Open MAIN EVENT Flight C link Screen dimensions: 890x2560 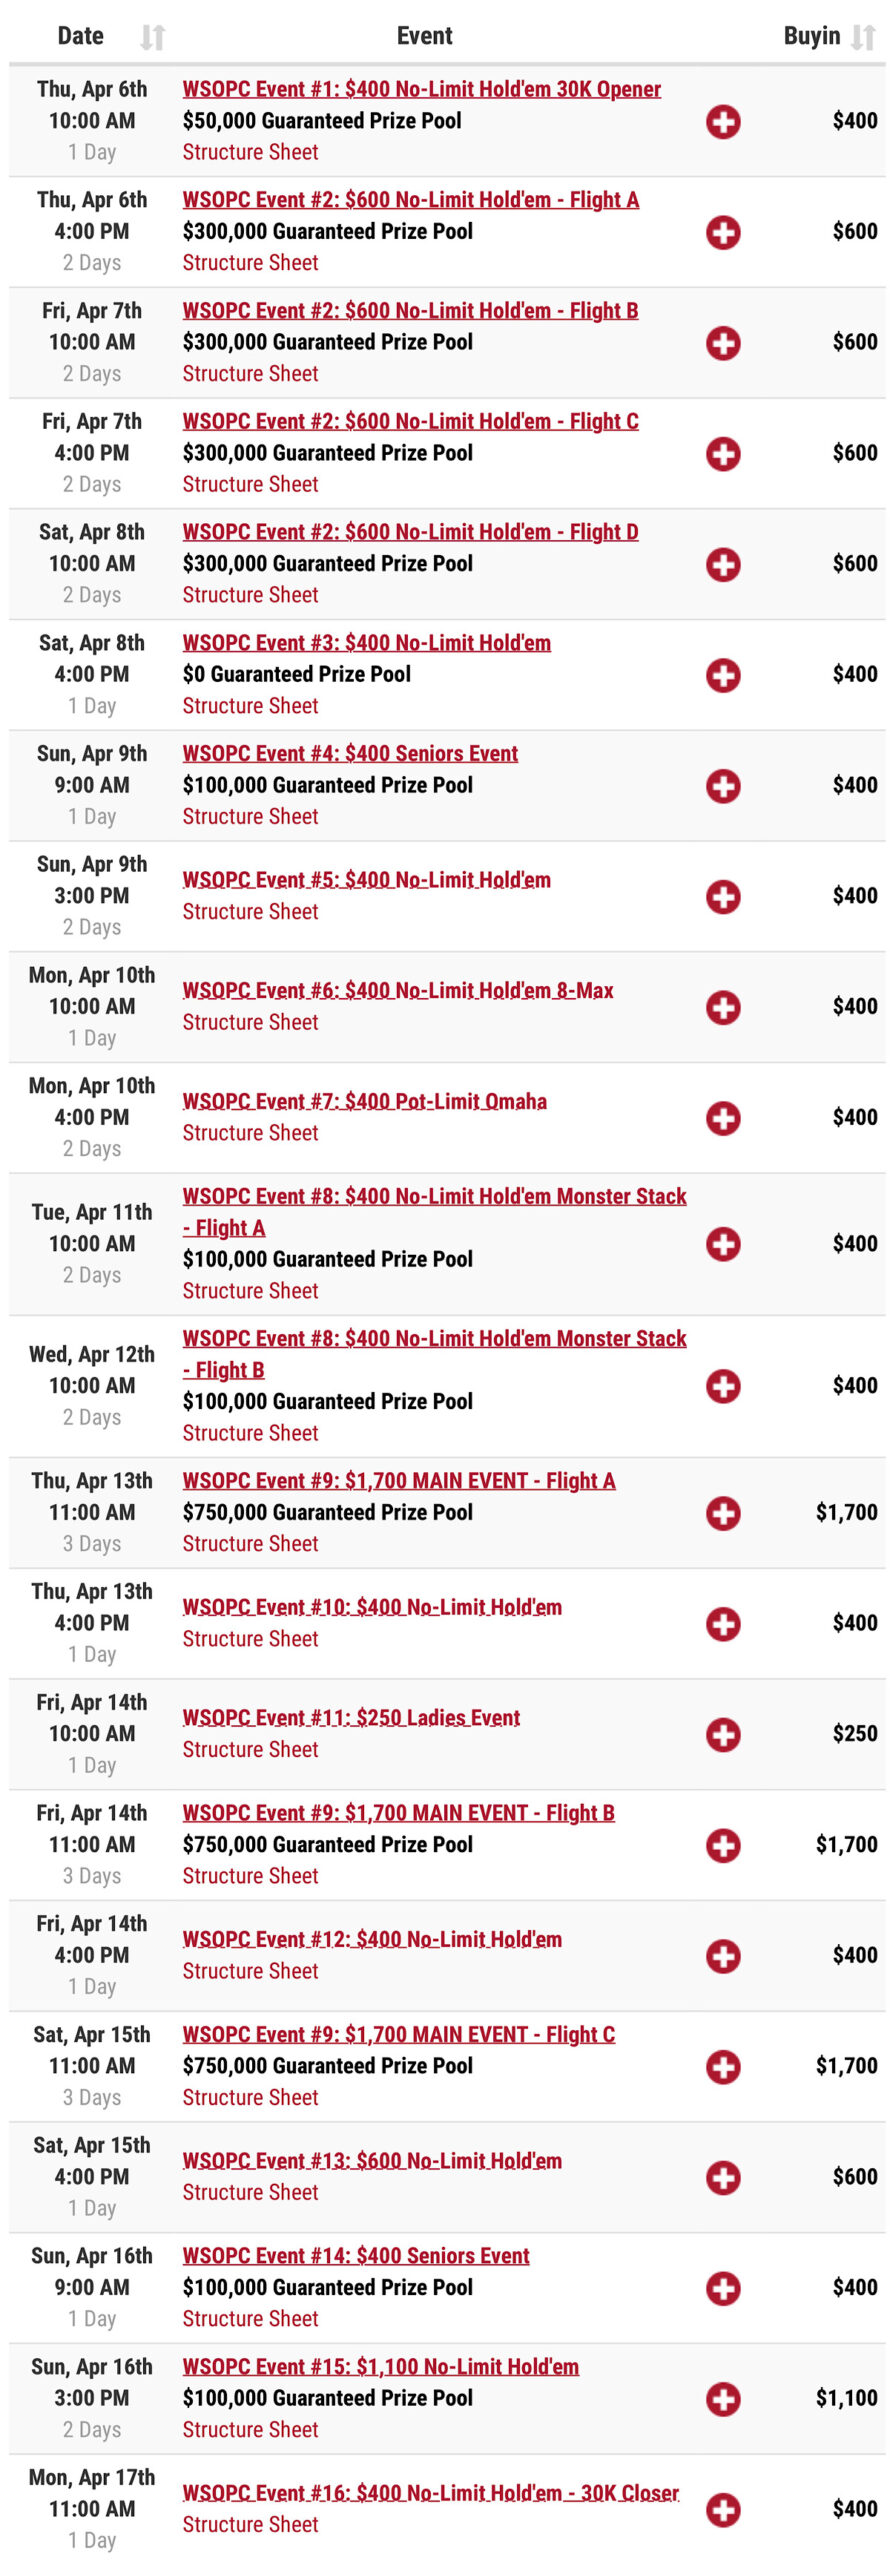(x=398, y=2035)
